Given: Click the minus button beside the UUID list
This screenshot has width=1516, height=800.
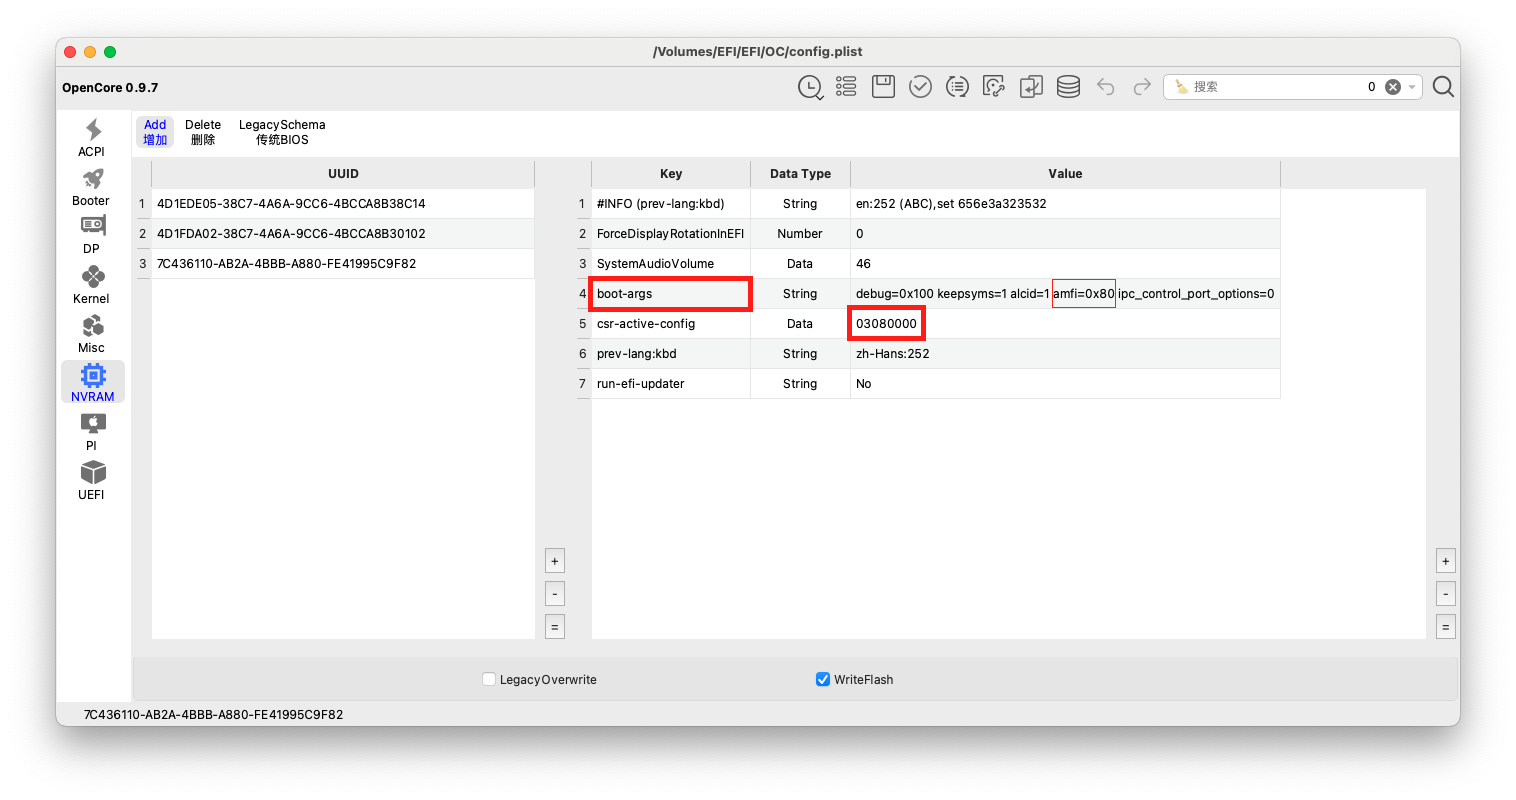Looking at the screenshot, I should [555, 593].
